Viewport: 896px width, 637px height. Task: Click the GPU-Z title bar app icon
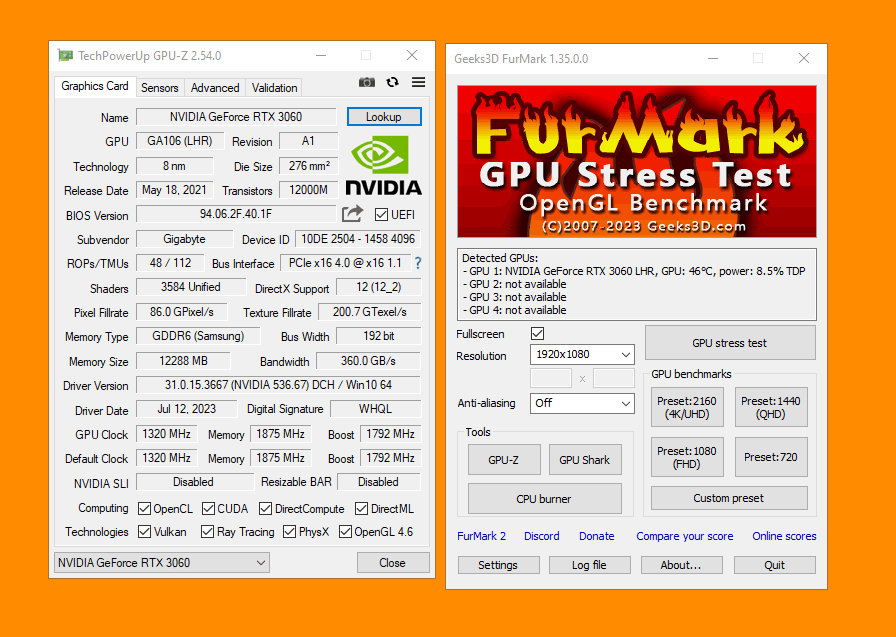pyautogui.click(x=65, y=55)
